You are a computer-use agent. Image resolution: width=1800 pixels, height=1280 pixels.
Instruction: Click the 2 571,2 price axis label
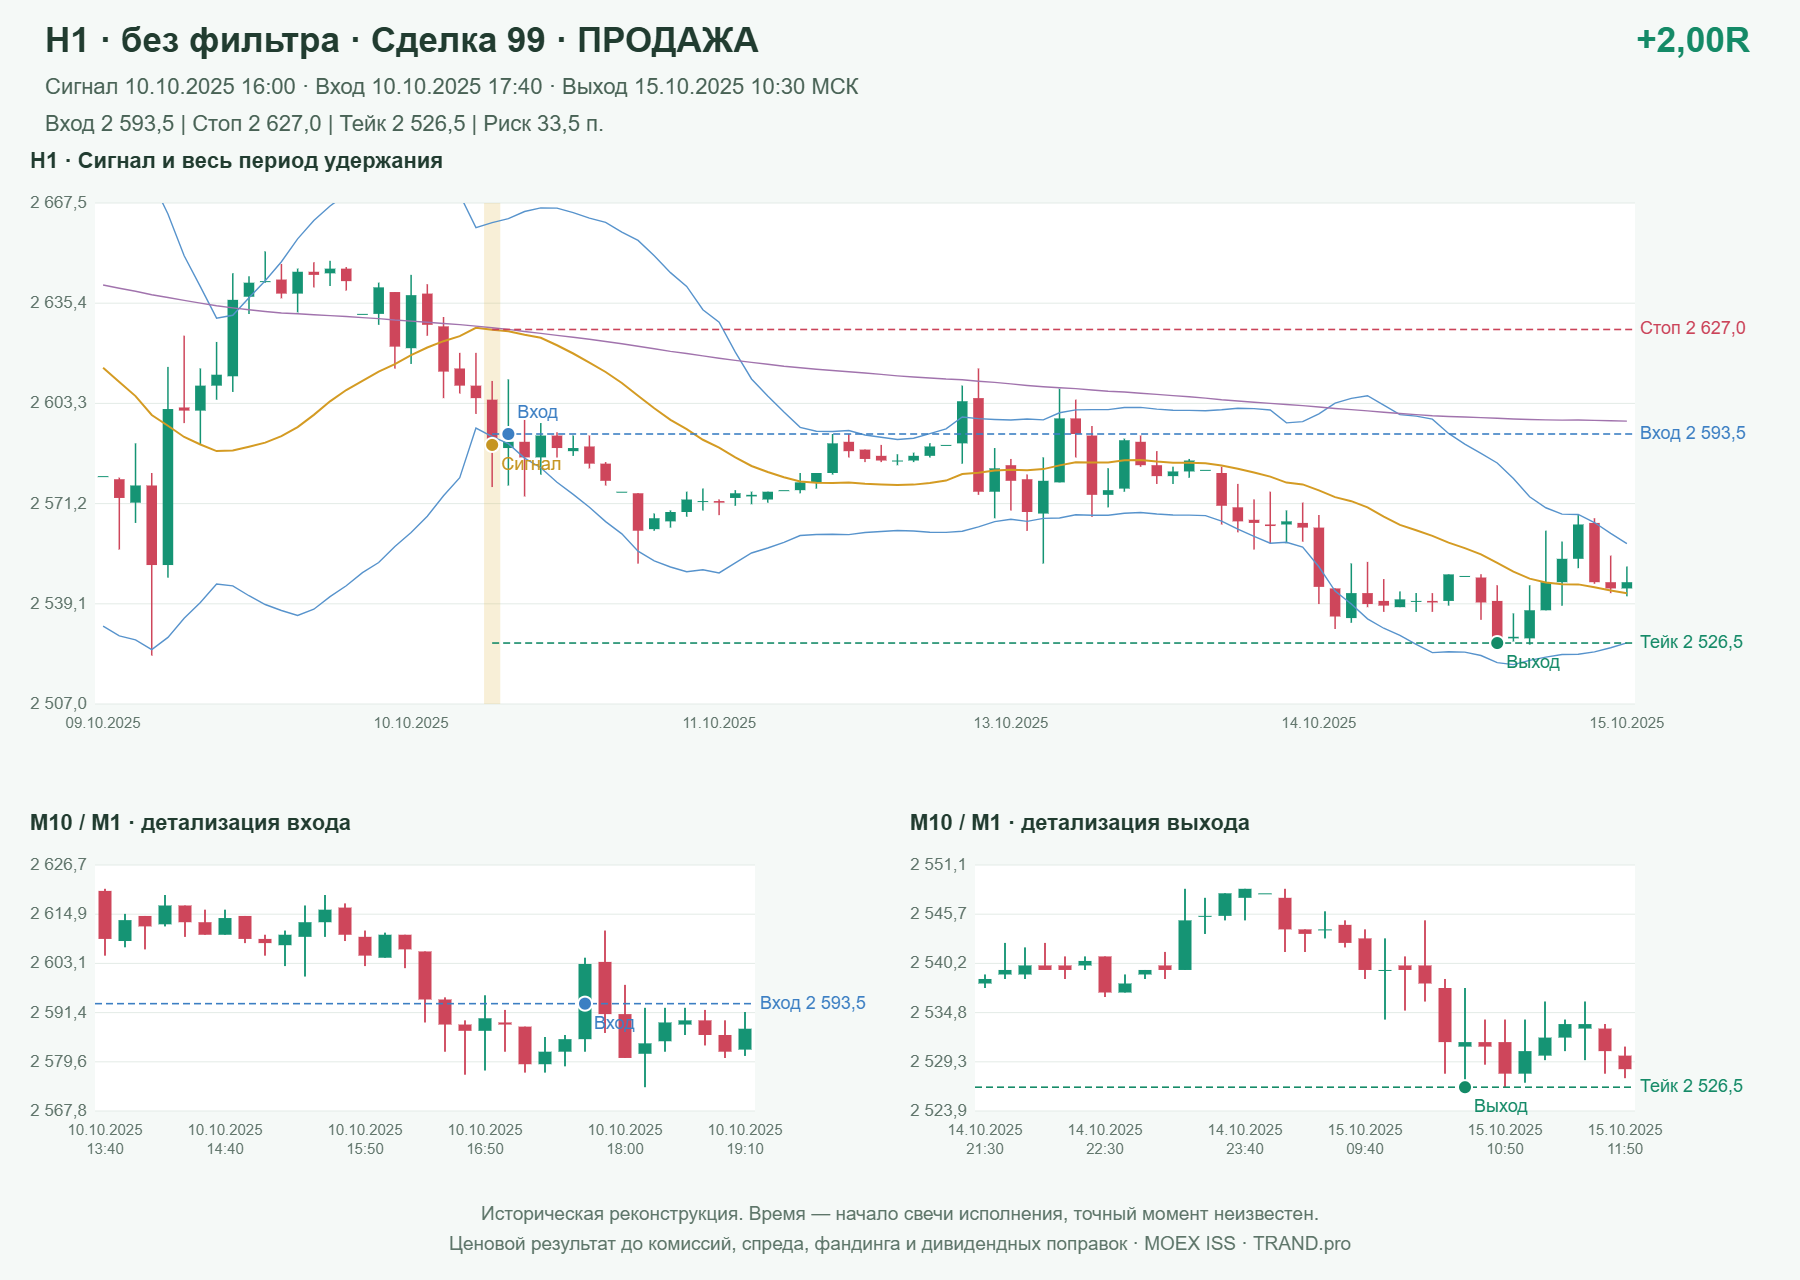(58, 503)
